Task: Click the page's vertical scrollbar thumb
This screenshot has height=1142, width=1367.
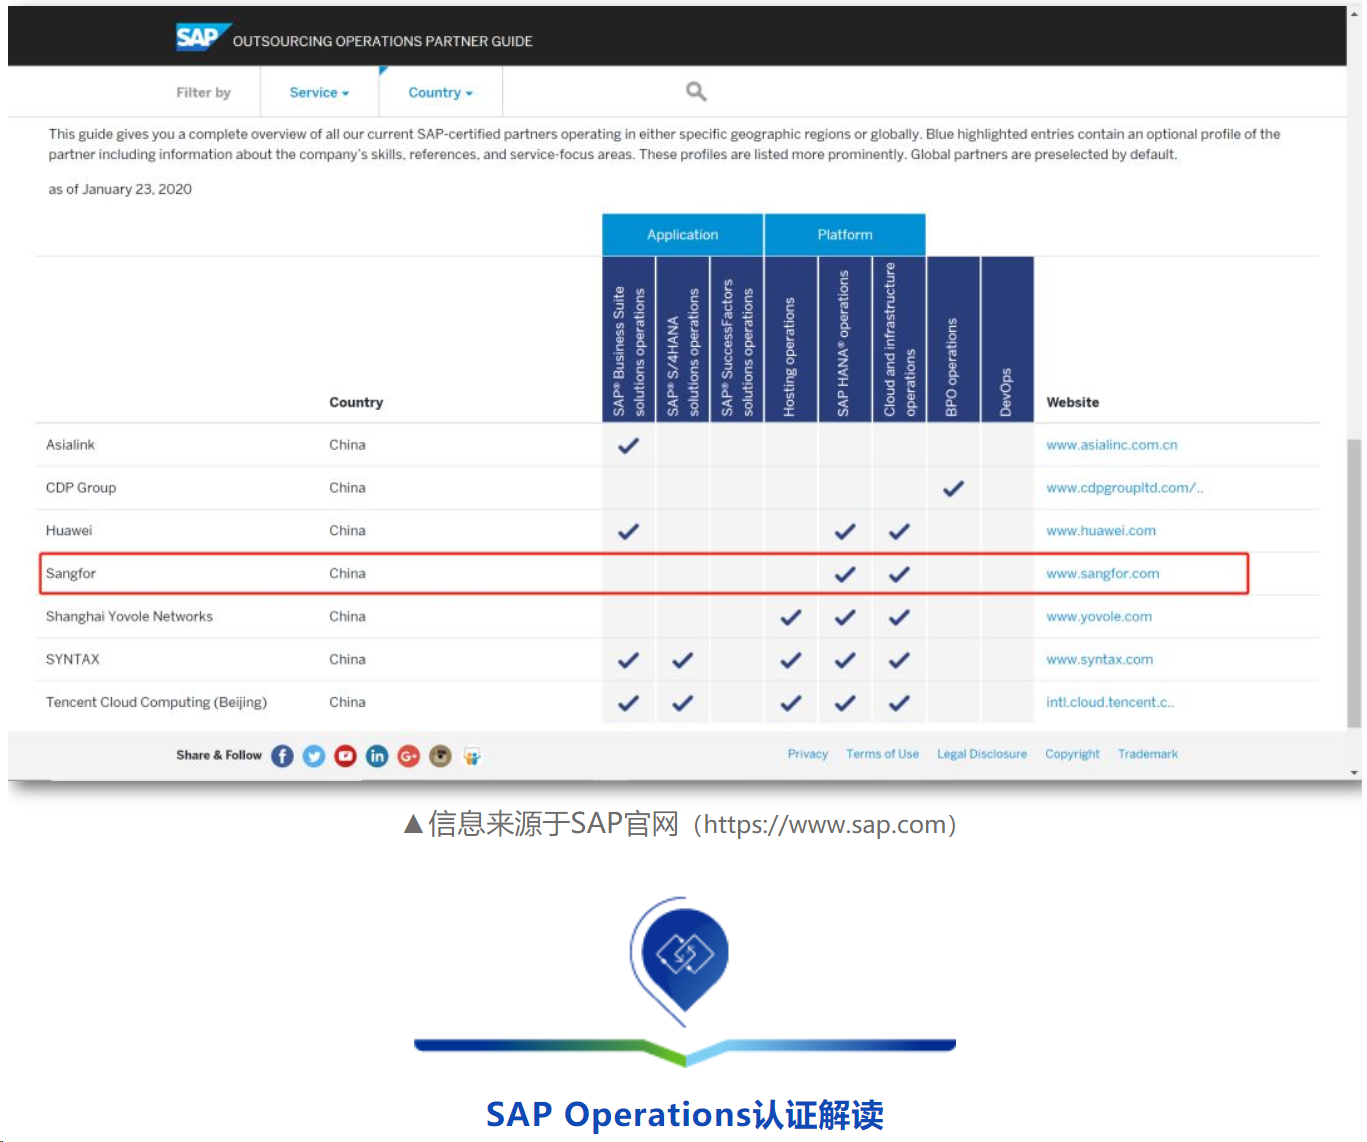Action: (x=1354, y=582)
